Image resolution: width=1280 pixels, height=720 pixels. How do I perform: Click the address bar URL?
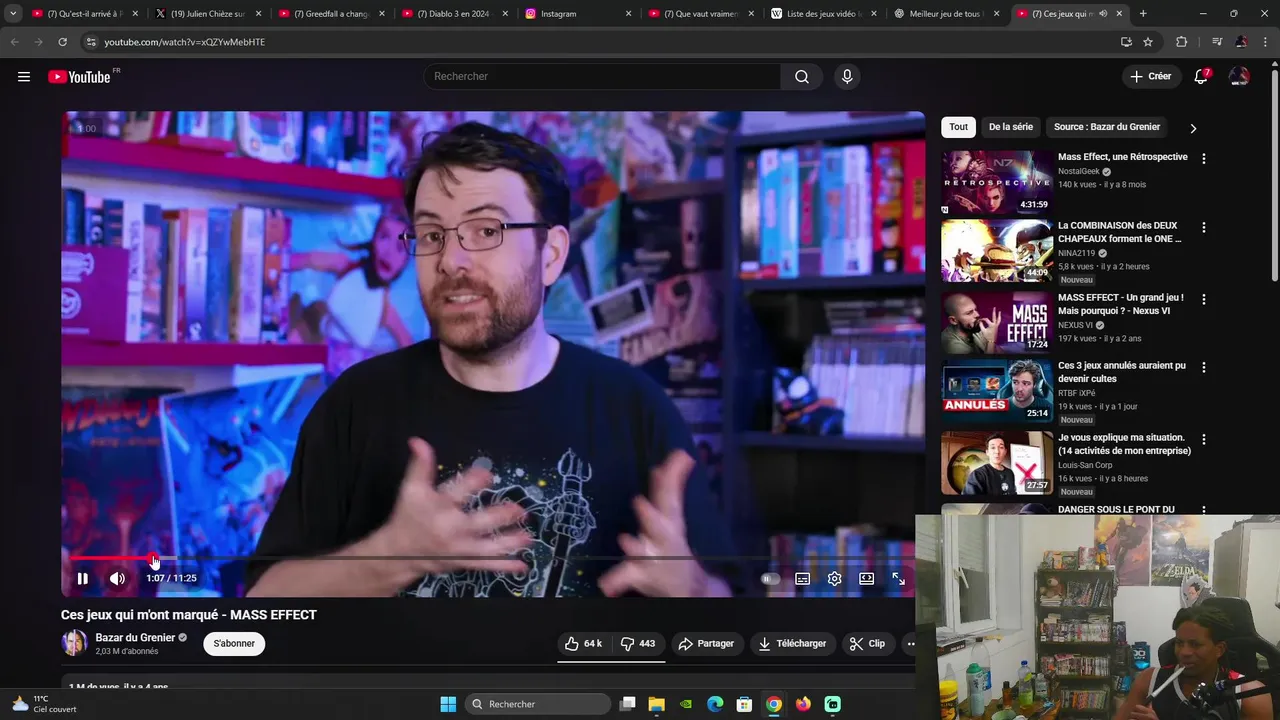[184, 42]
